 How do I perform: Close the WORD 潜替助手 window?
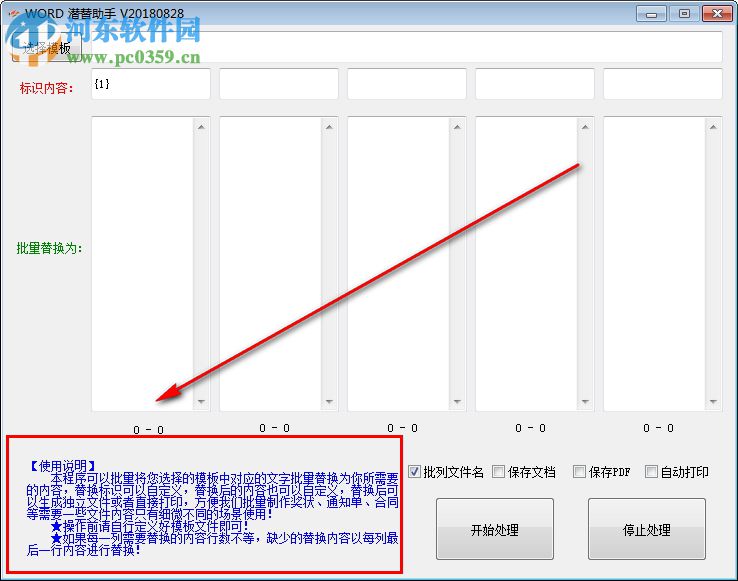pos(717,14)
